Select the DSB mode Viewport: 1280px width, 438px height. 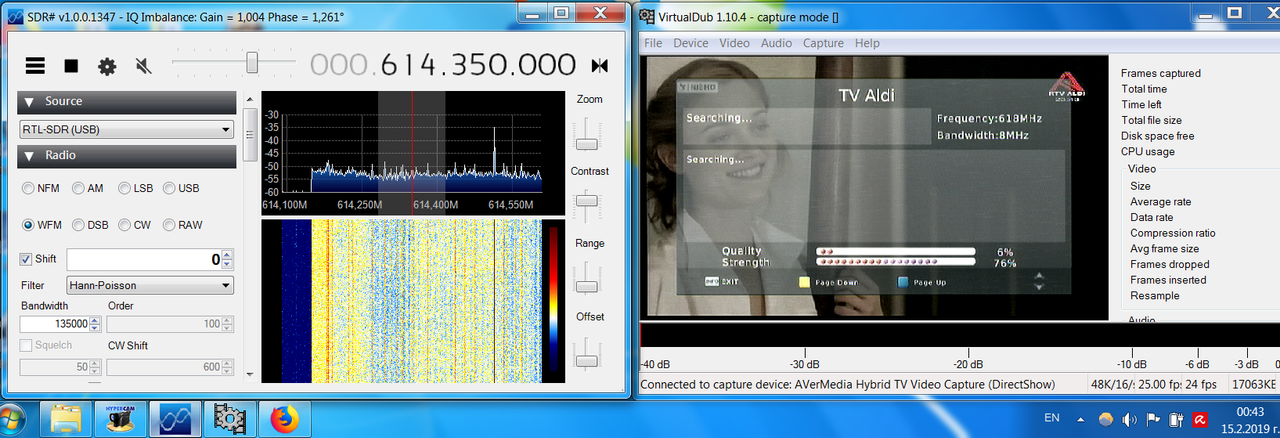click(x=89, y=225)
